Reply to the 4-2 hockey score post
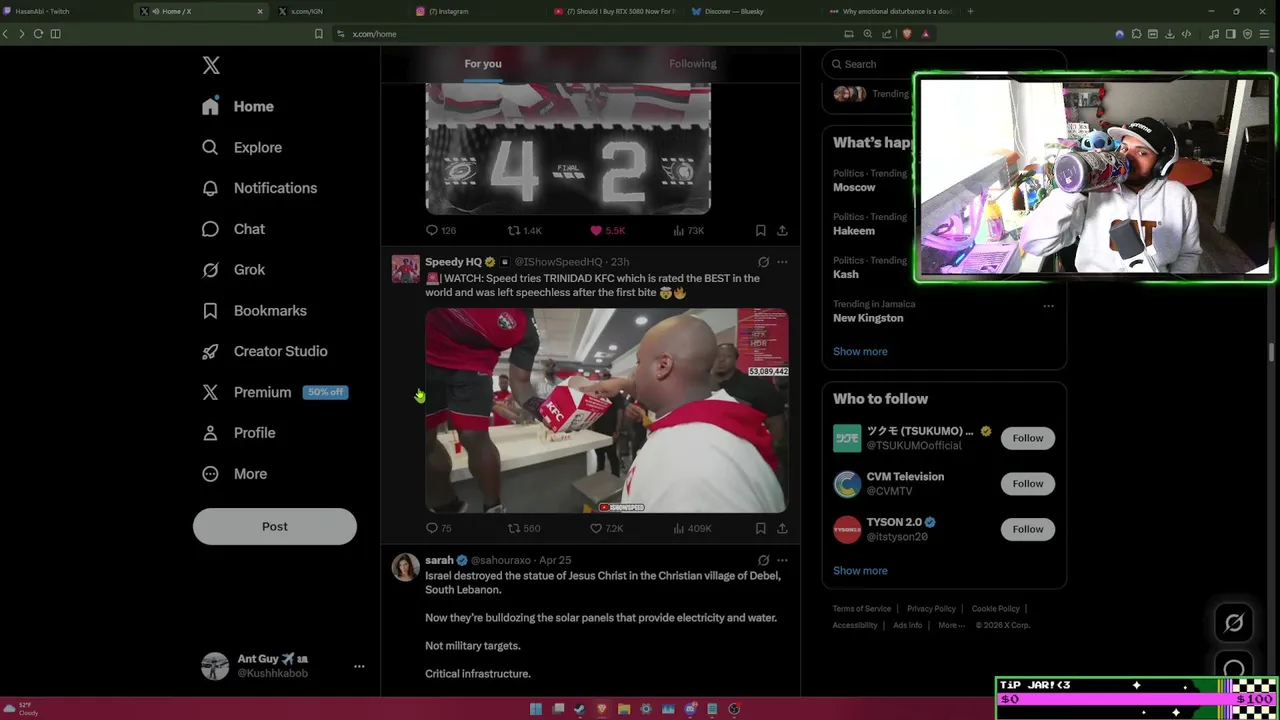Image resolution: width=1280 pixels, height=720 pixels. click(441, 230)
